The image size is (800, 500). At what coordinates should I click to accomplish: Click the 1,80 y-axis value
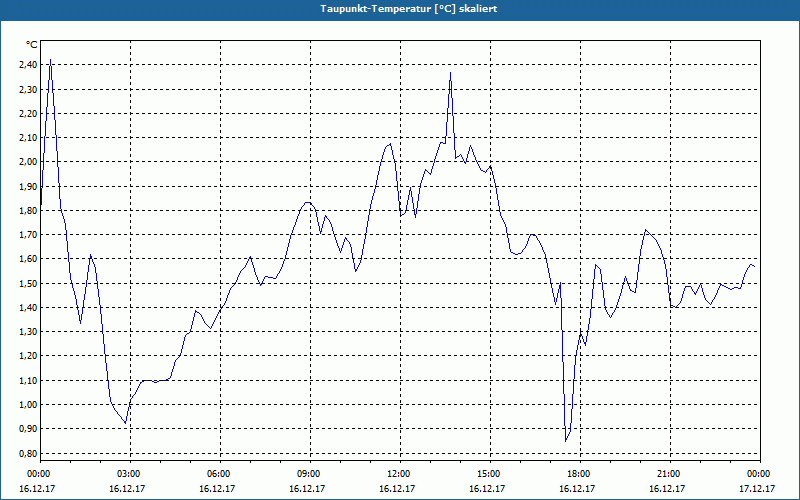29,210
